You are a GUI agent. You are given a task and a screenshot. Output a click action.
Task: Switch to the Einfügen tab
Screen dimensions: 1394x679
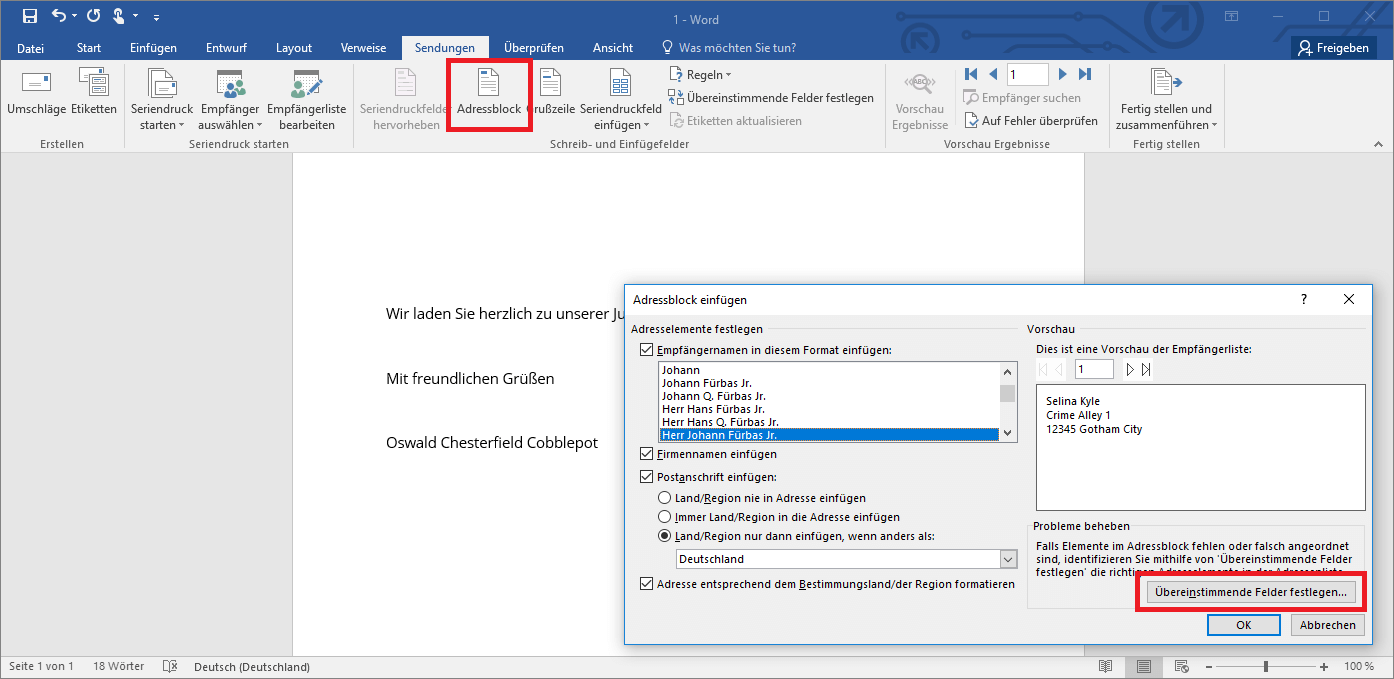coord(153,48)
